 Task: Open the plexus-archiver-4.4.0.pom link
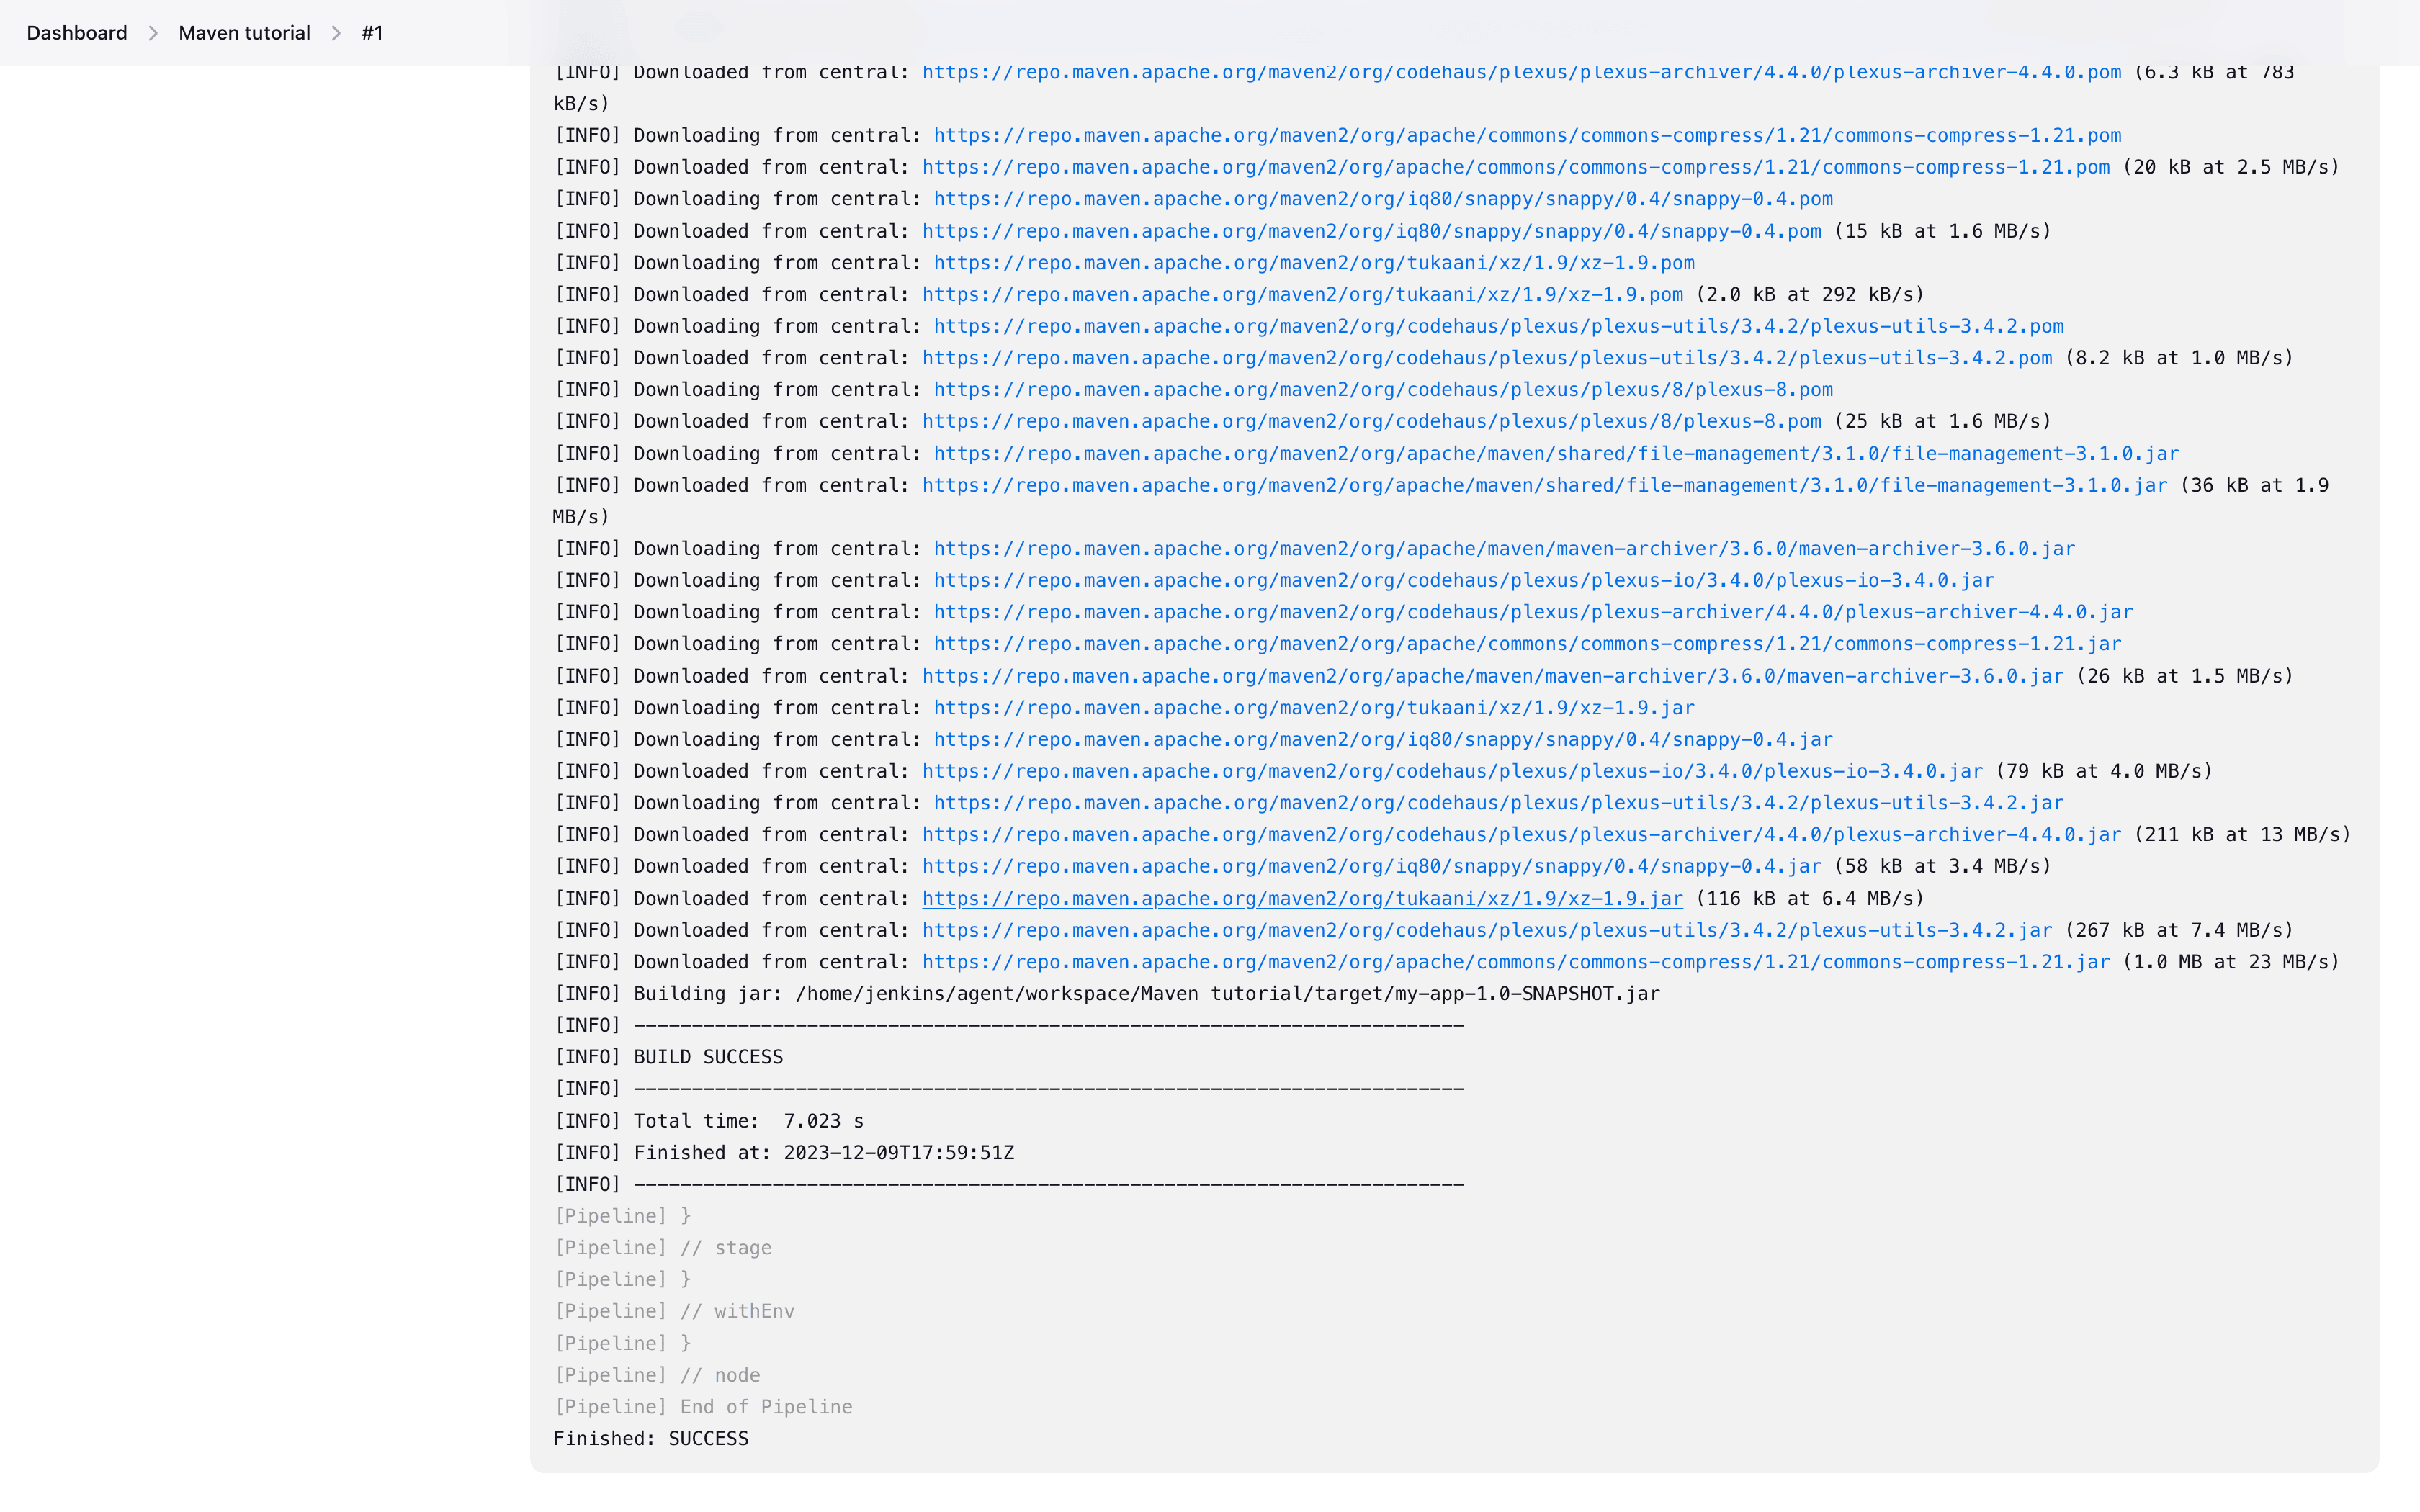[x=1520, y=71]
